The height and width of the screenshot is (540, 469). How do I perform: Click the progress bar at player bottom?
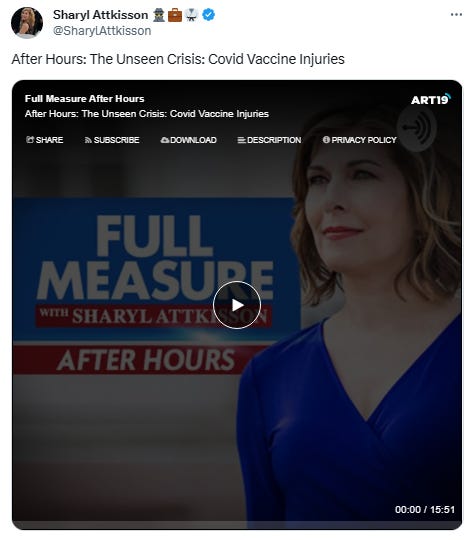click(x=237, y=526)
